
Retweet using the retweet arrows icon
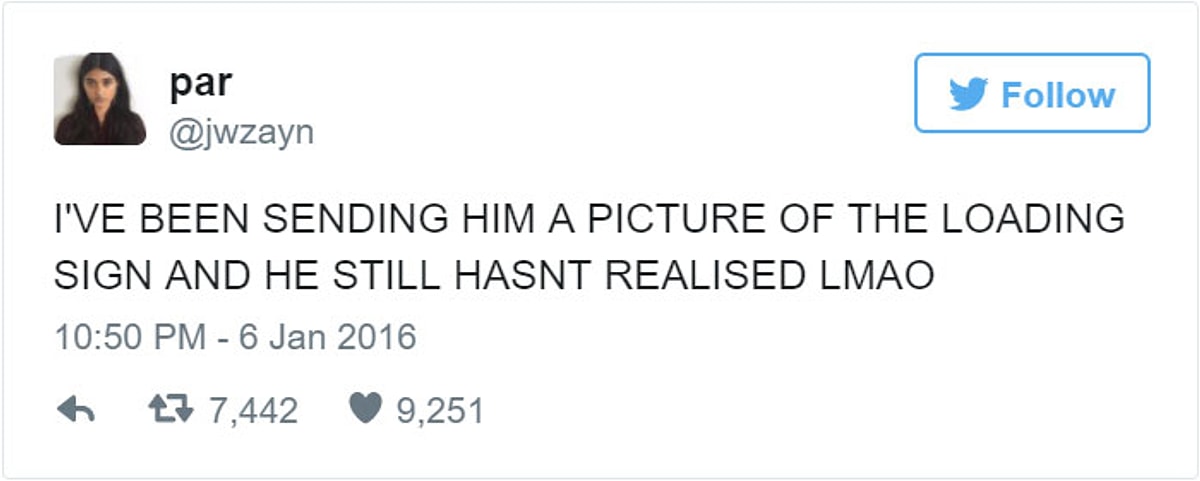coord(168,409)
